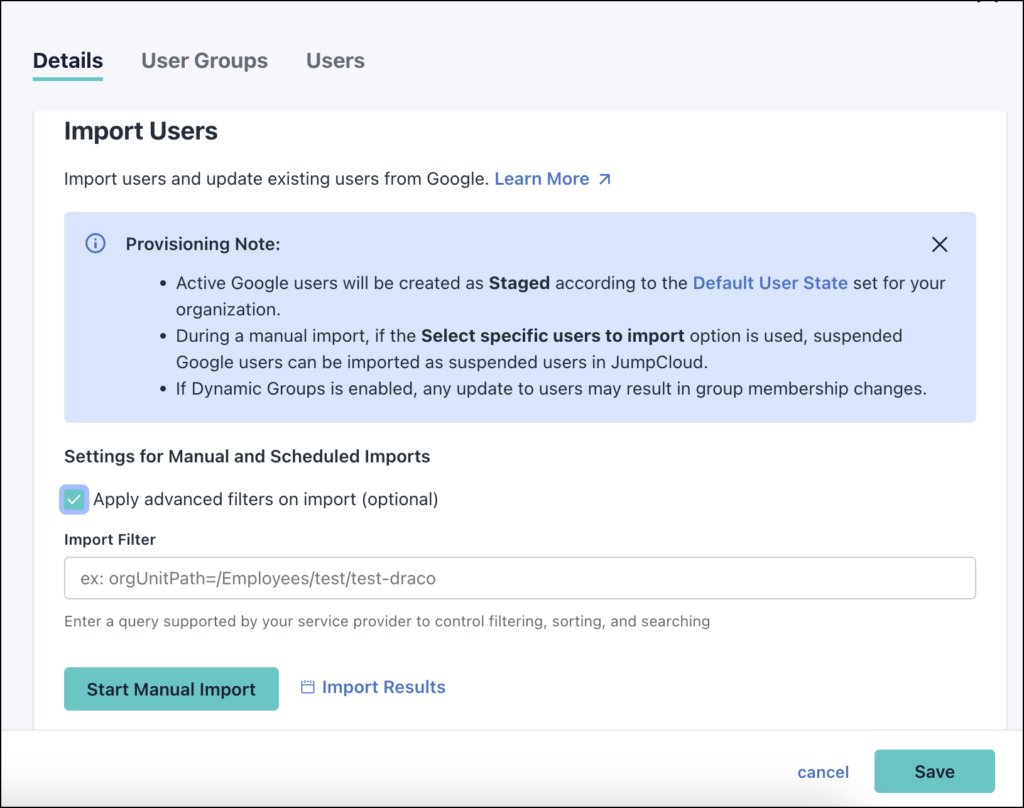Save the import settings

coord(934,771)
